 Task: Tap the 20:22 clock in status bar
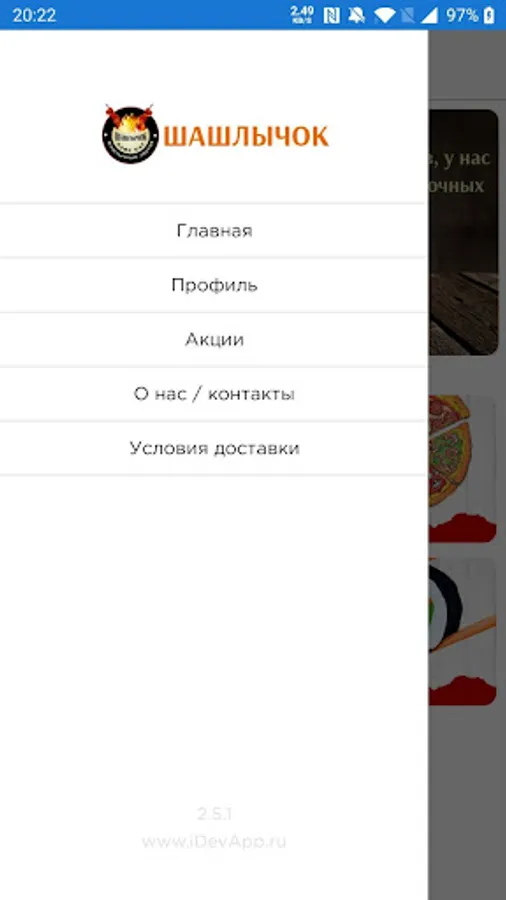coord(34,15)
